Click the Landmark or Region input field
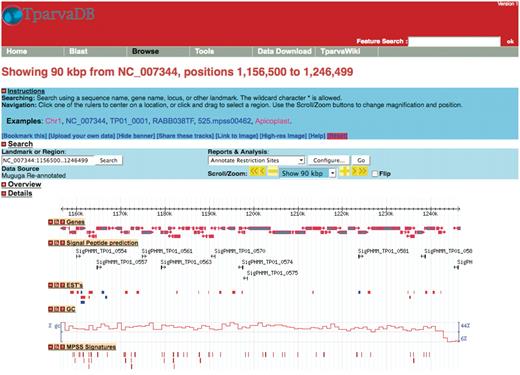Image resolution: width=520 pixels, height=375 pixels. (48, 160)
